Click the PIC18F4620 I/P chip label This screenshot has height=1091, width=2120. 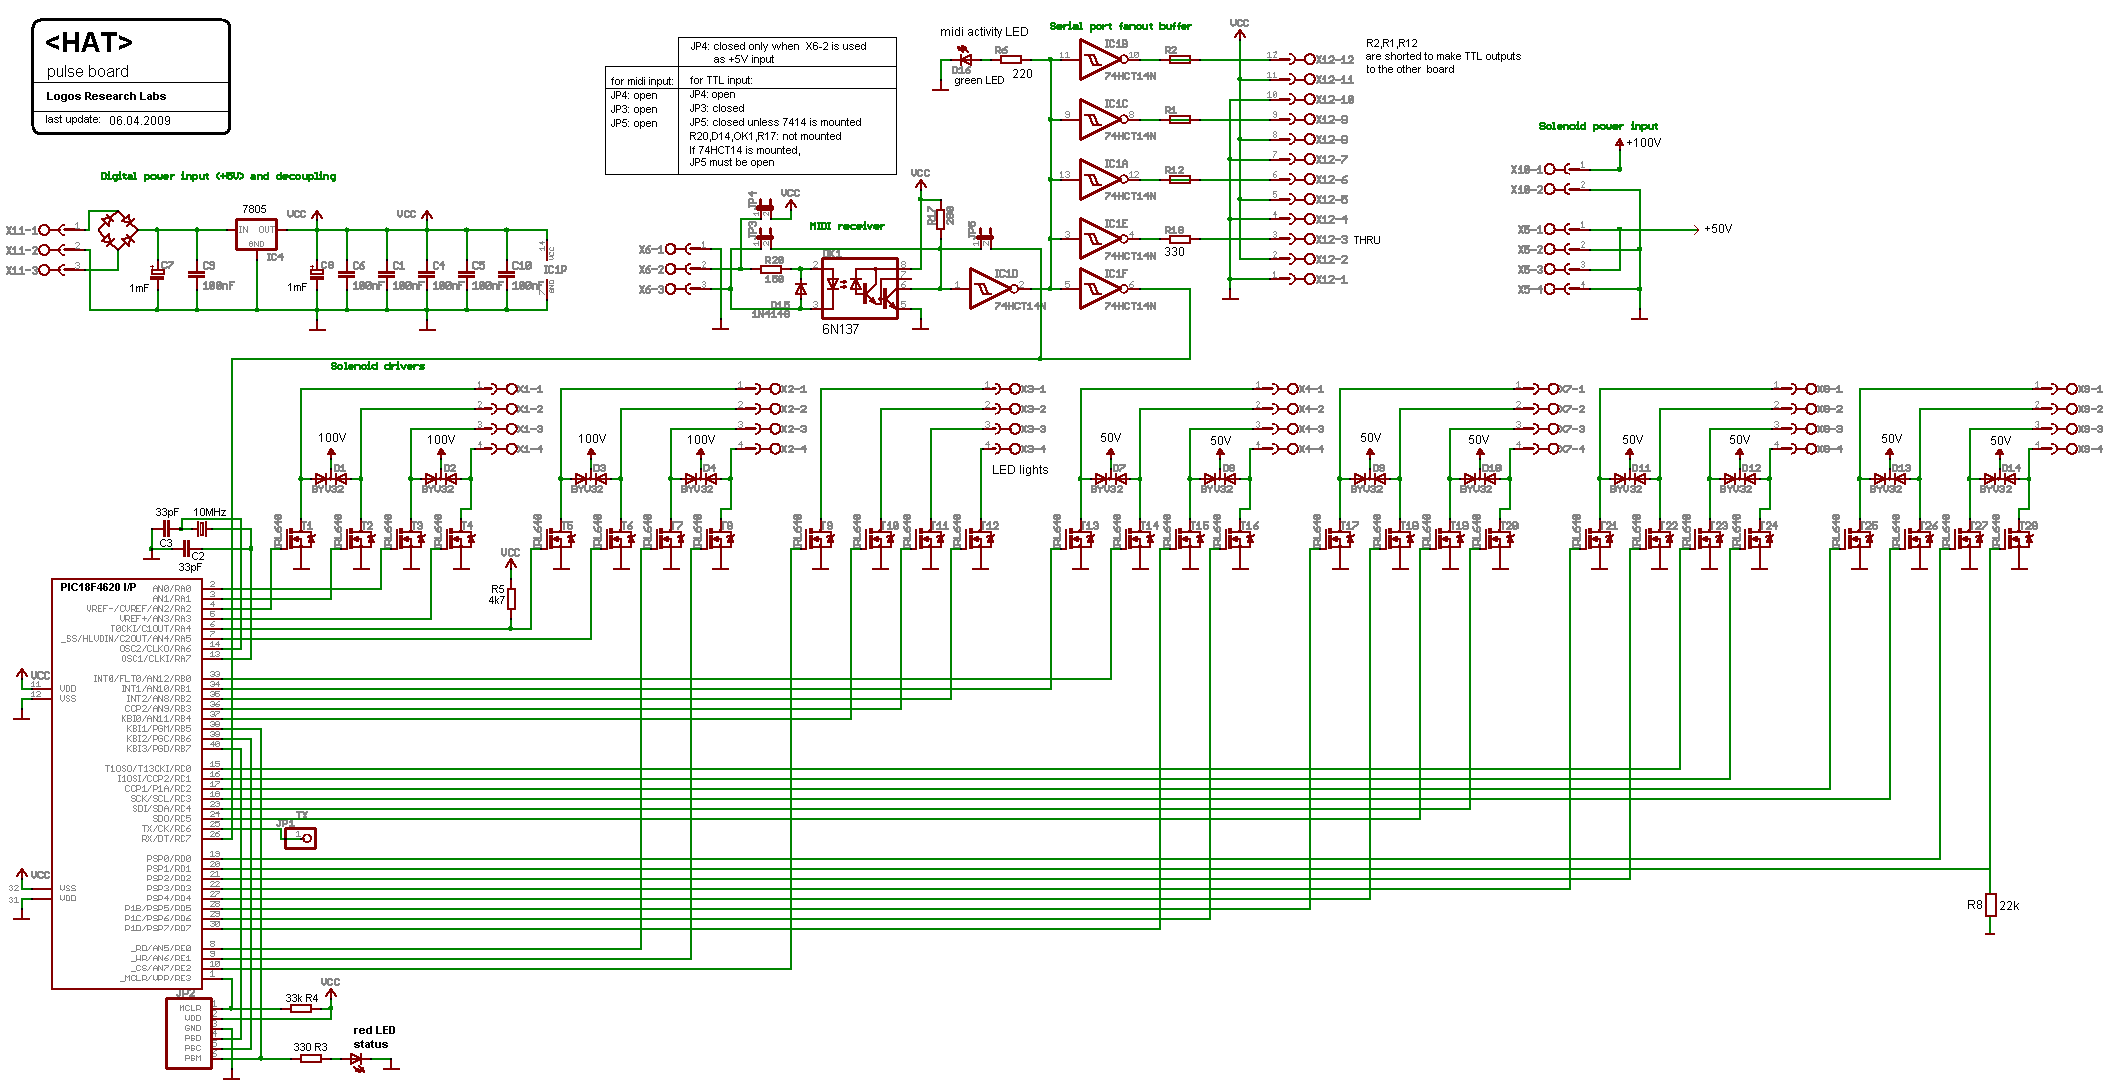[98, 587]
